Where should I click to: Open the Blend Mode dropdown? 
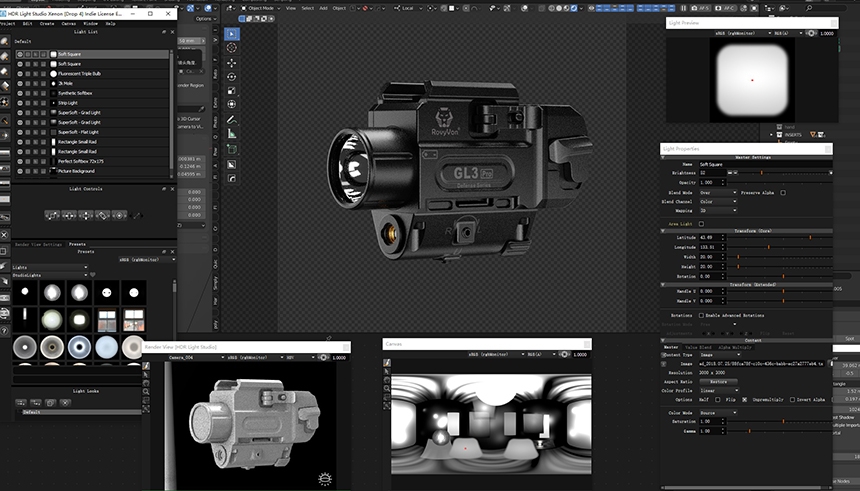click(x=718, y=193)
